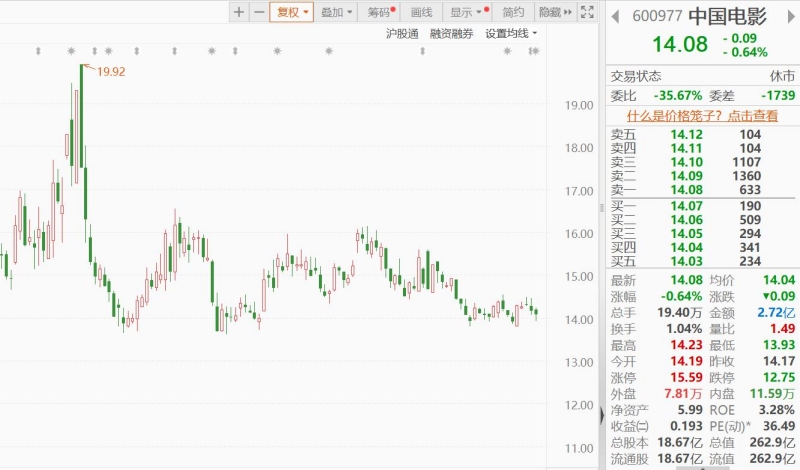Open the 什么是价格笼子 link
800x470 pixels.
point(702,115)
